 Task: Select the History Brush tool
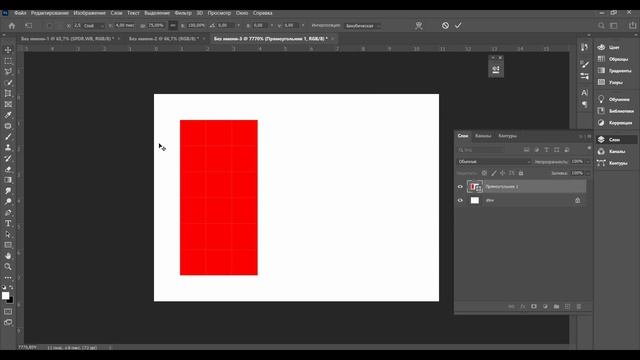click(8, 158)
